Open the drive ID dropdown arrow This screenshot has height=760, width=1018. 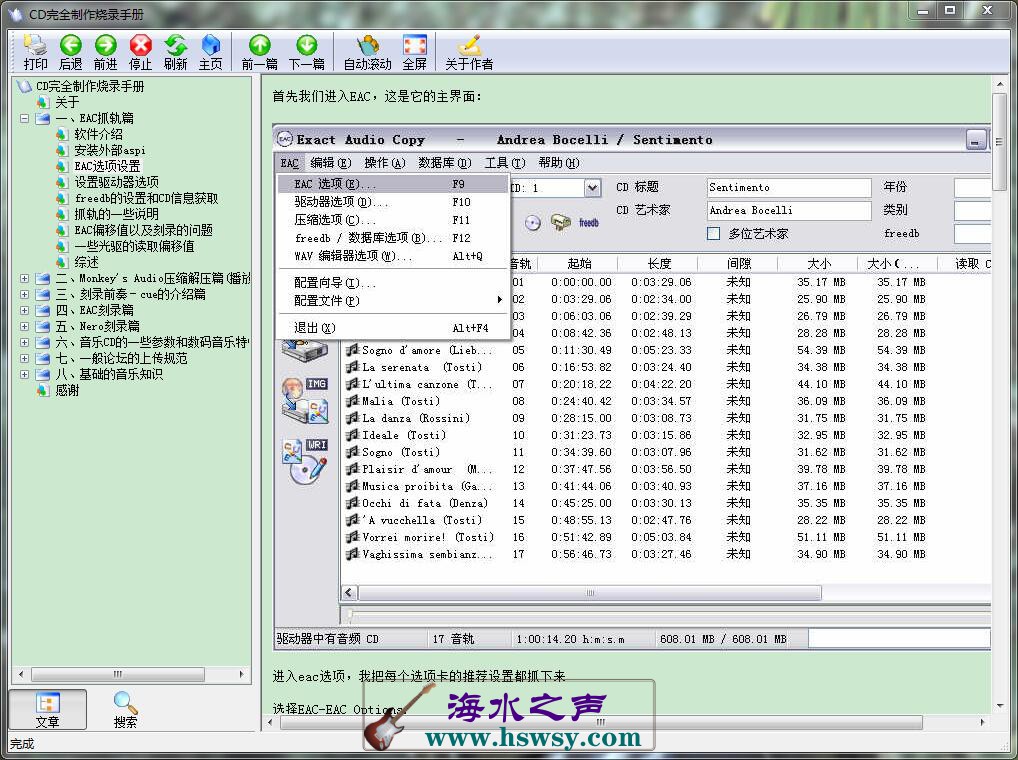pyautogui.click(x=592, y=188)
